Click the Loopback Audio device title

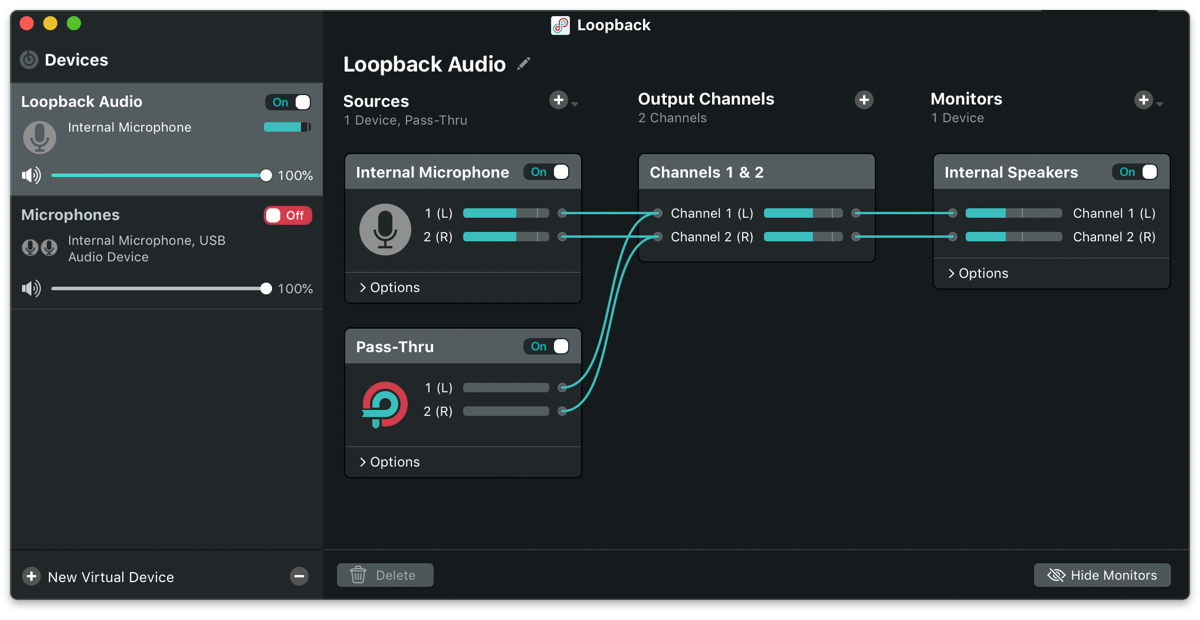click(82, 102)
